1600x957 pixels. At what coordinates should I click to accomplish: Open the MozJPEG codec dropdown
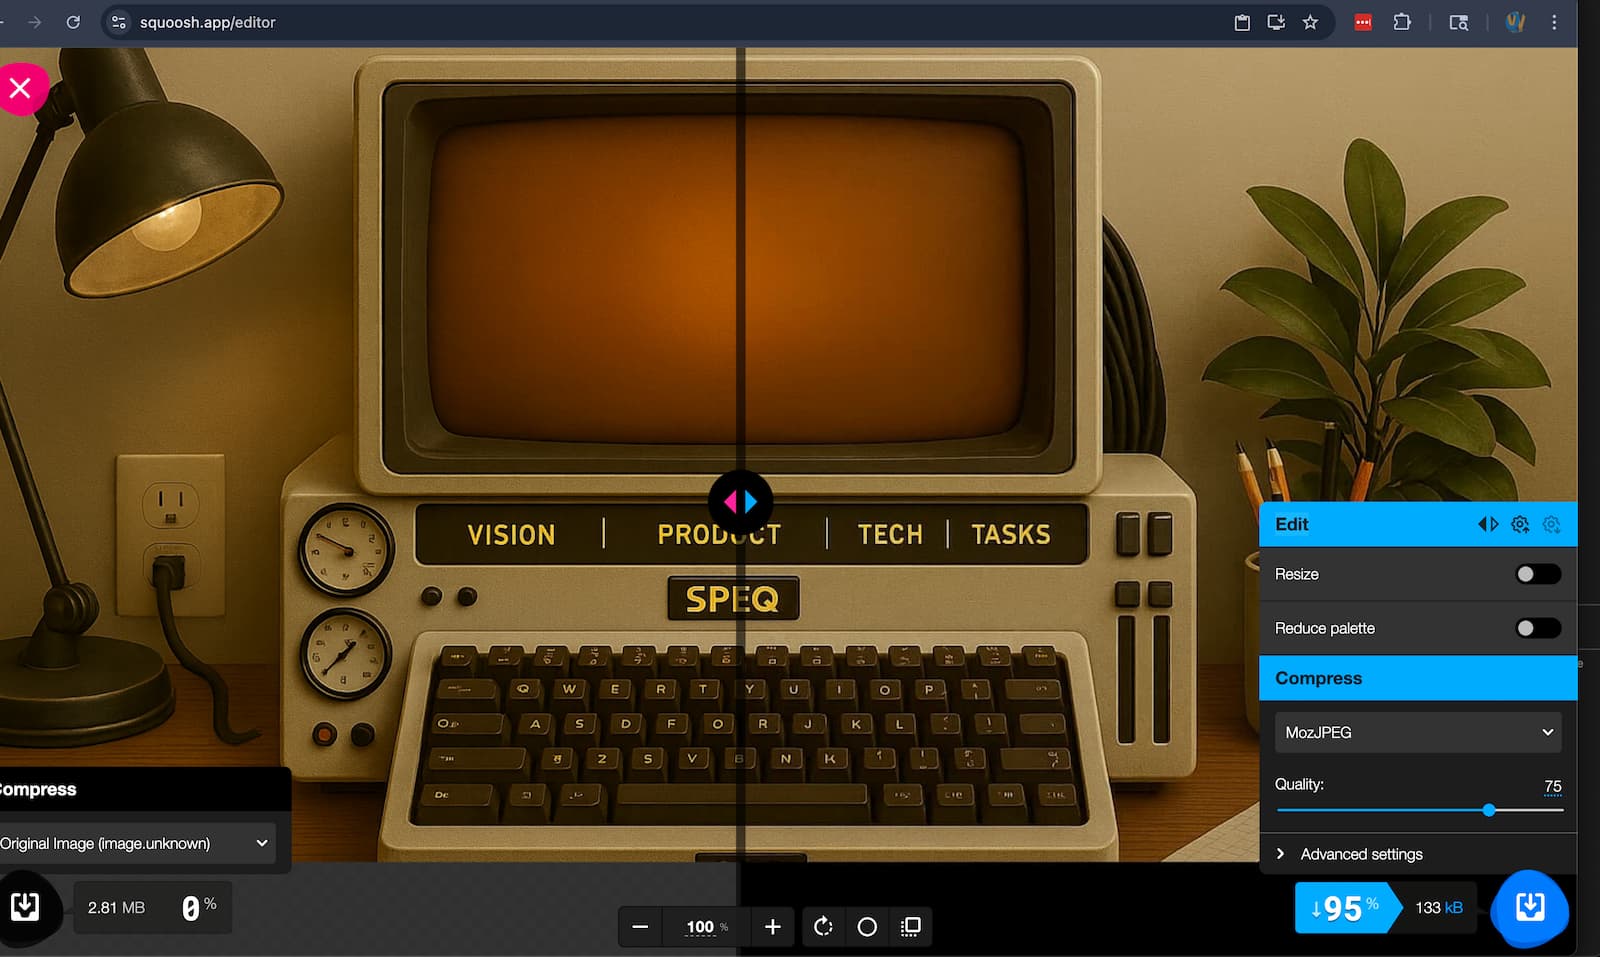click(1418, 732)
